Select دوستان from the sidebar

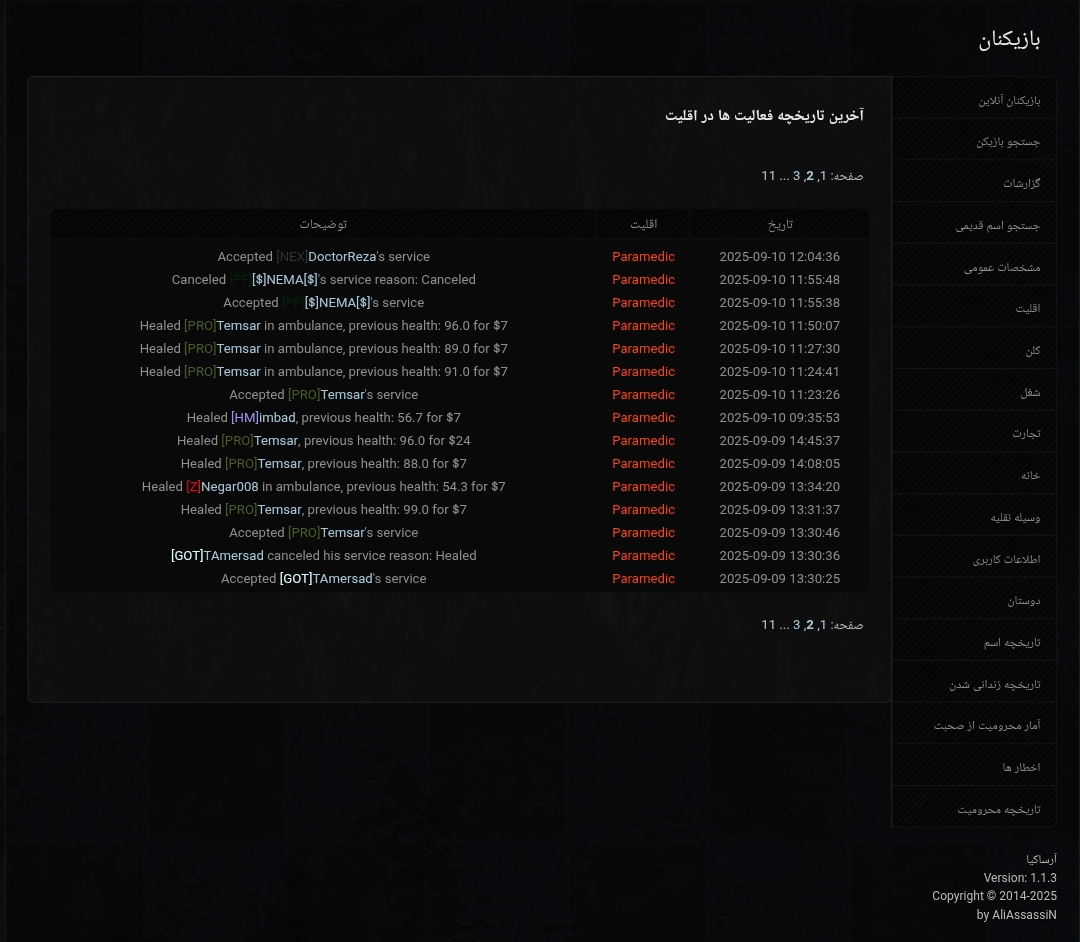(x=973, y=598)
